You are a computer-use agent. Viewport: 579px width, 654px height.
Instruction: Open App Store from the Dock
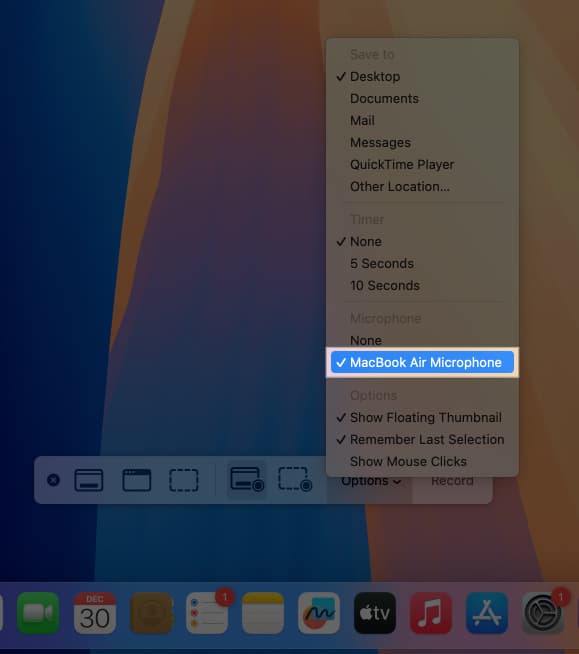coord(487,613)
